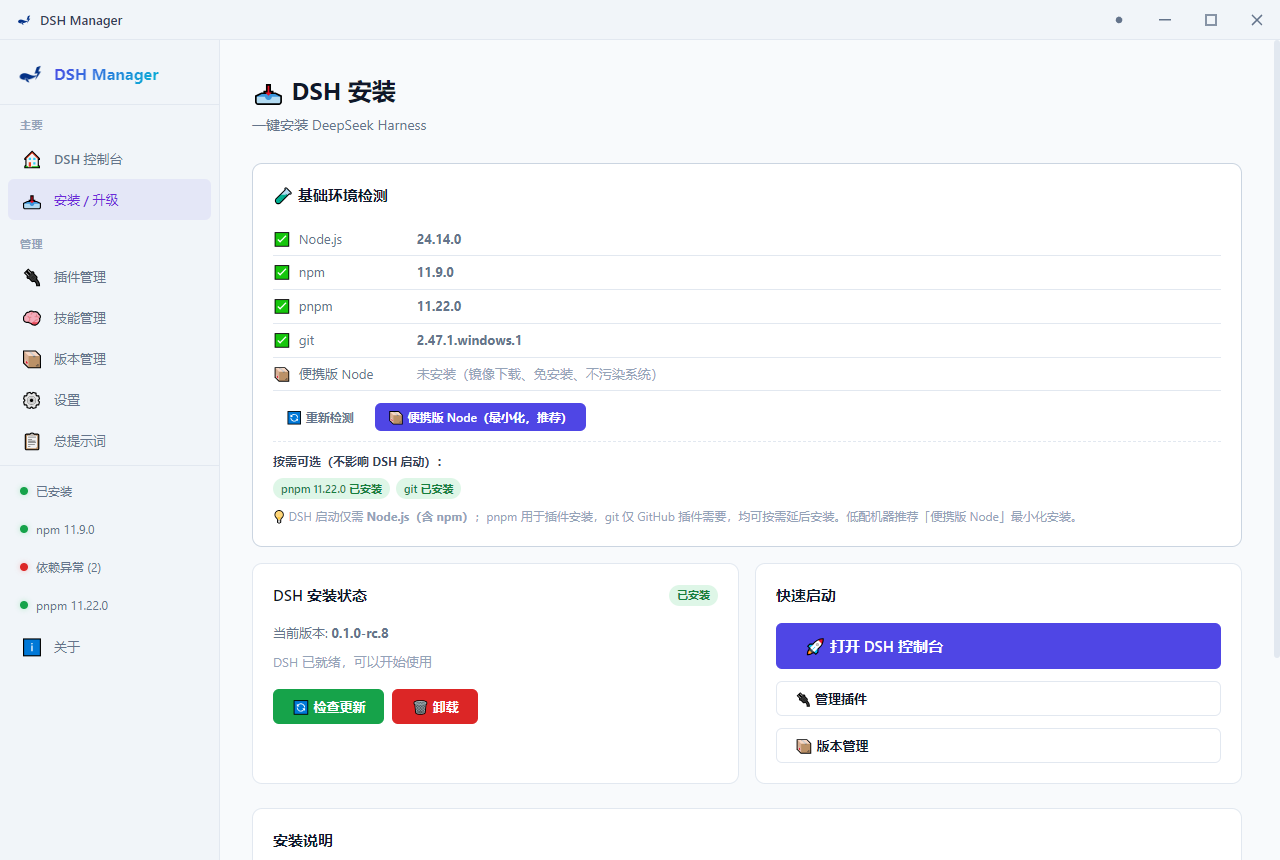This screenshot has height=860, width=1280.
Task: Click 便携版 Node（最小化，推荐）button
Action: point(480,417)
